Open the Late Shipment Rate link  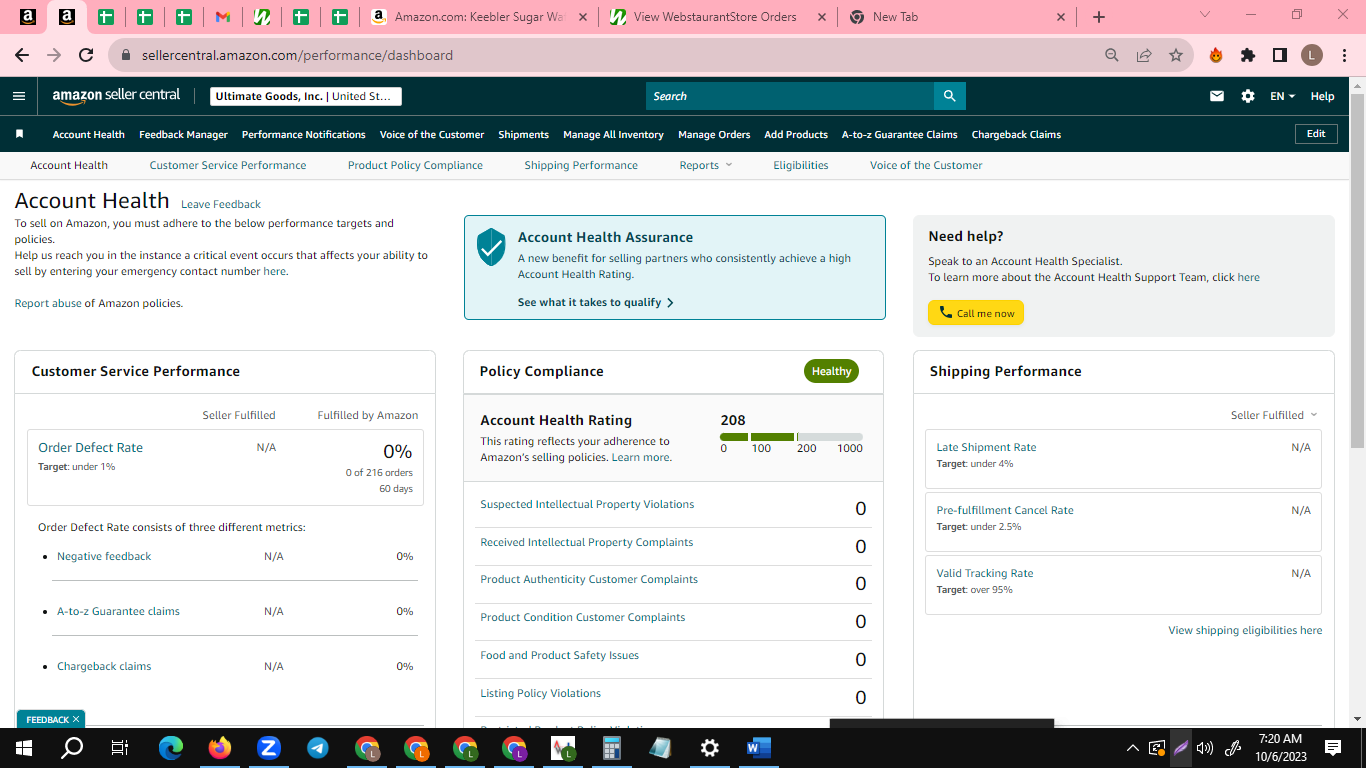tap(986, 447)
